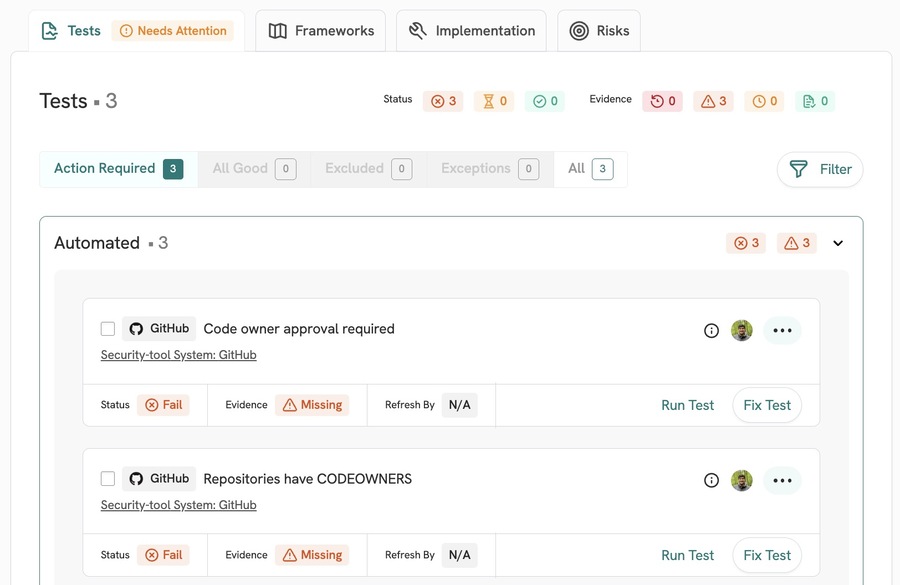Click the Needs Attention badge

click(x=173, y=31)
